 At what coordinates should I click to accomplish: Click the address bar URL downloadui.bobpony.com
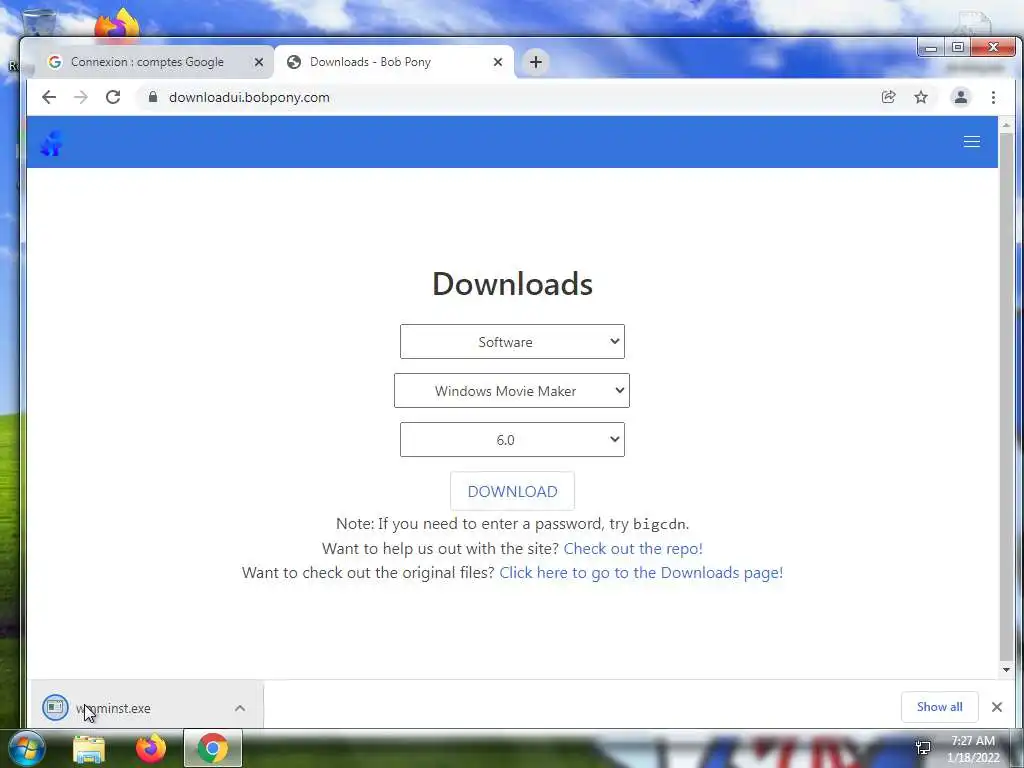(249, 97)
